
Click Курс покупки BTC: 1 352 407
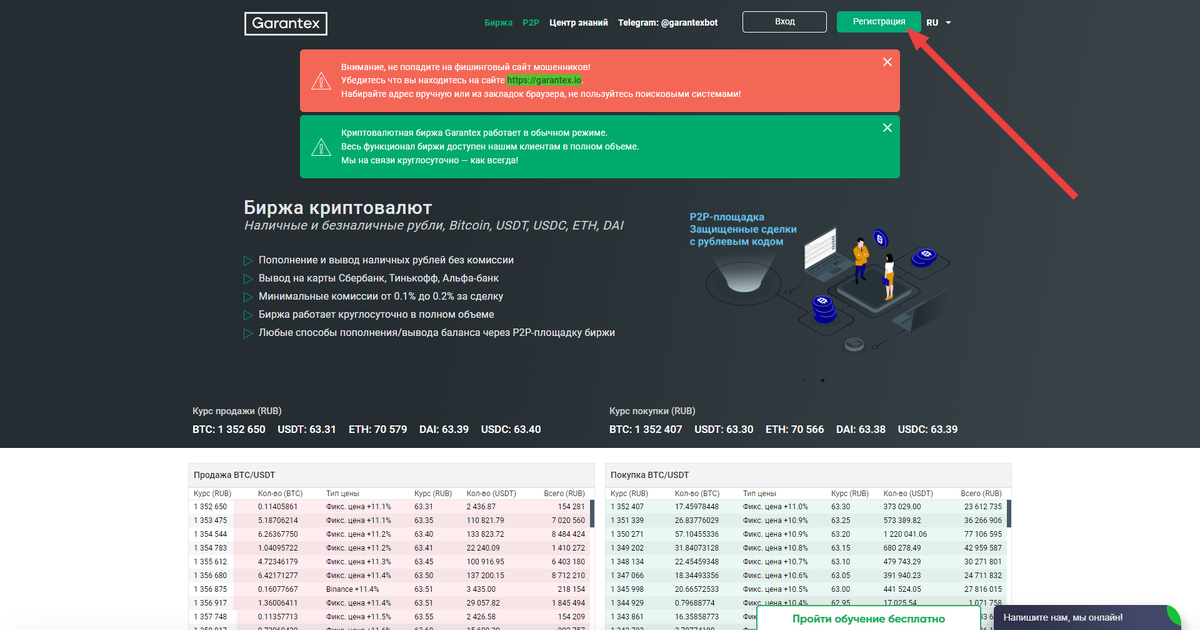point(646,429)
